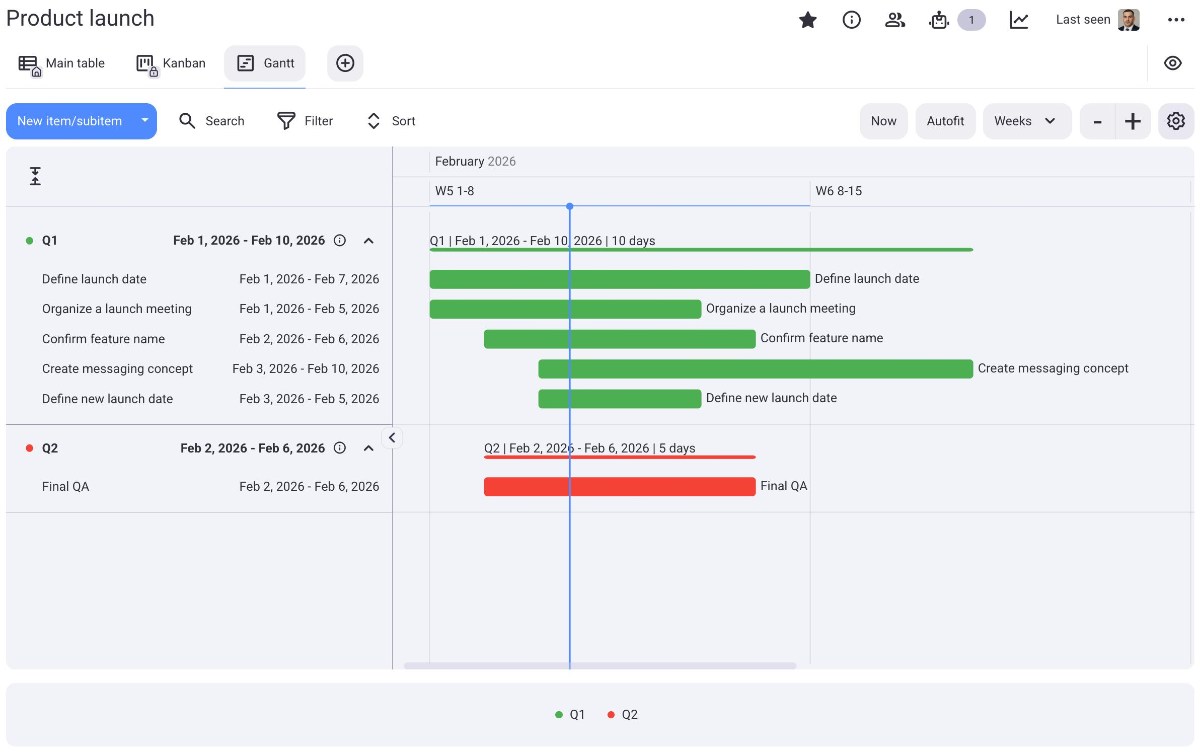1200x754 pixels.
Task: Toggle Q1 group in the bottom legend
Action: click(x=571, y=715)
